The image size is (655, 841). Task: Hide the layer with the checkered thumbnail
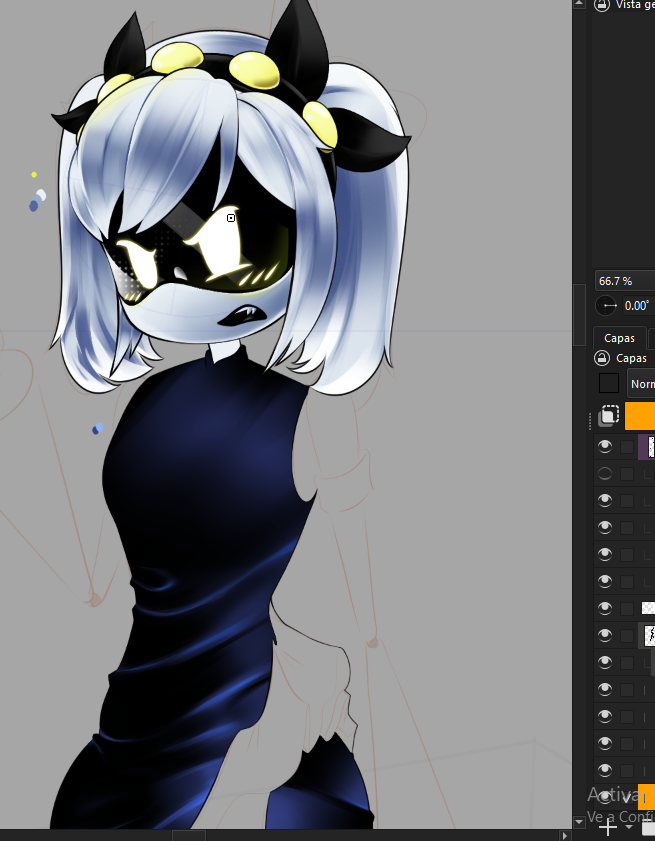[605, 608]
